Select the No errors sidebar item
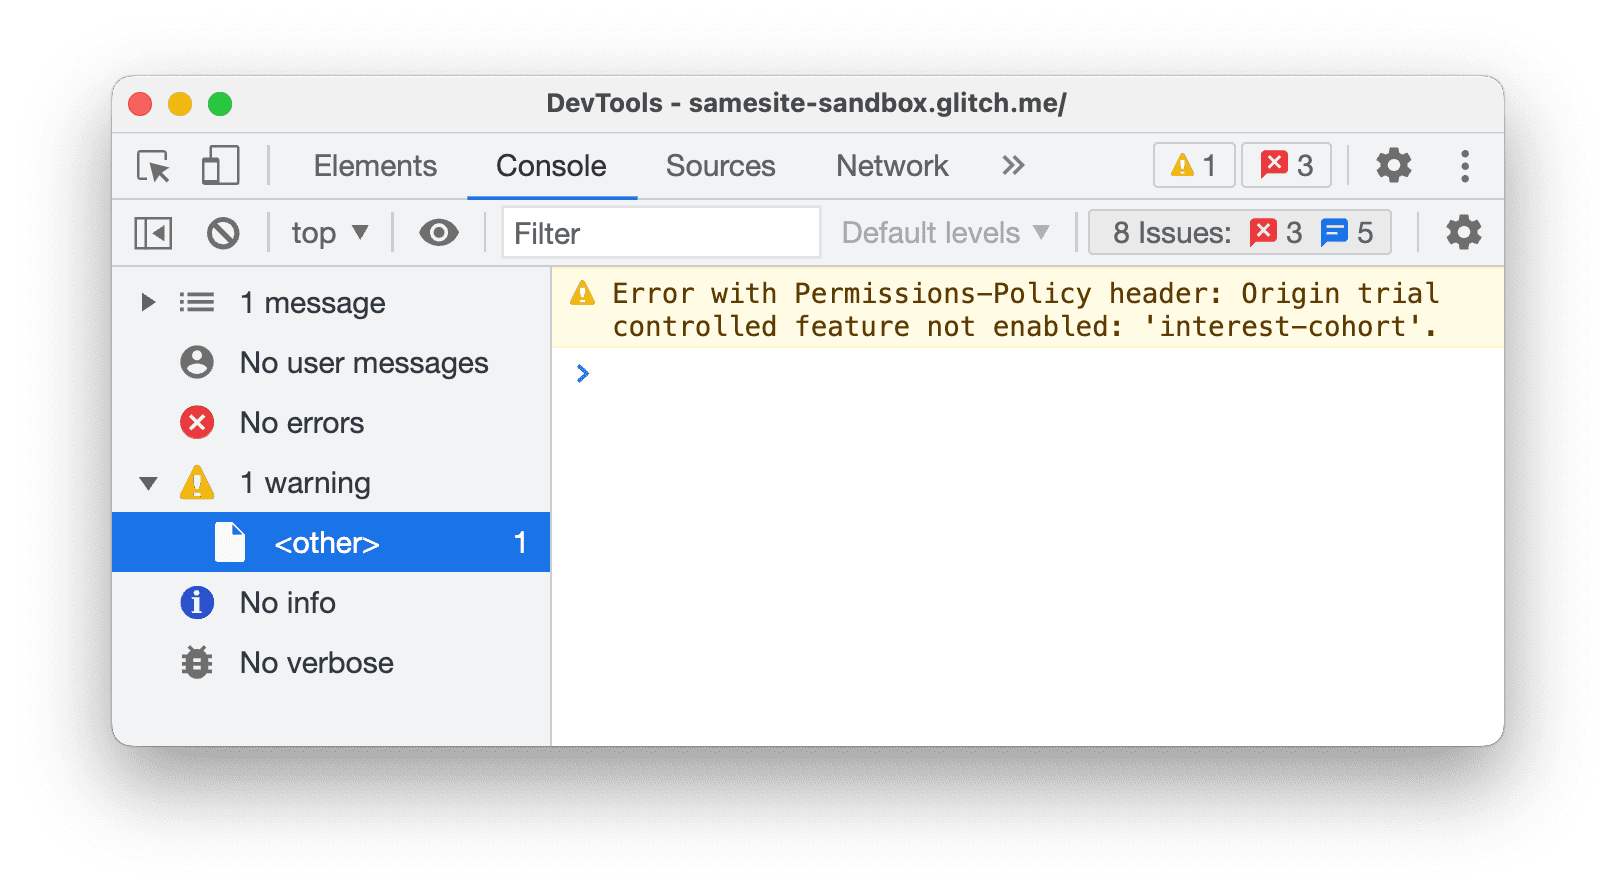 (x=301, y=423)
